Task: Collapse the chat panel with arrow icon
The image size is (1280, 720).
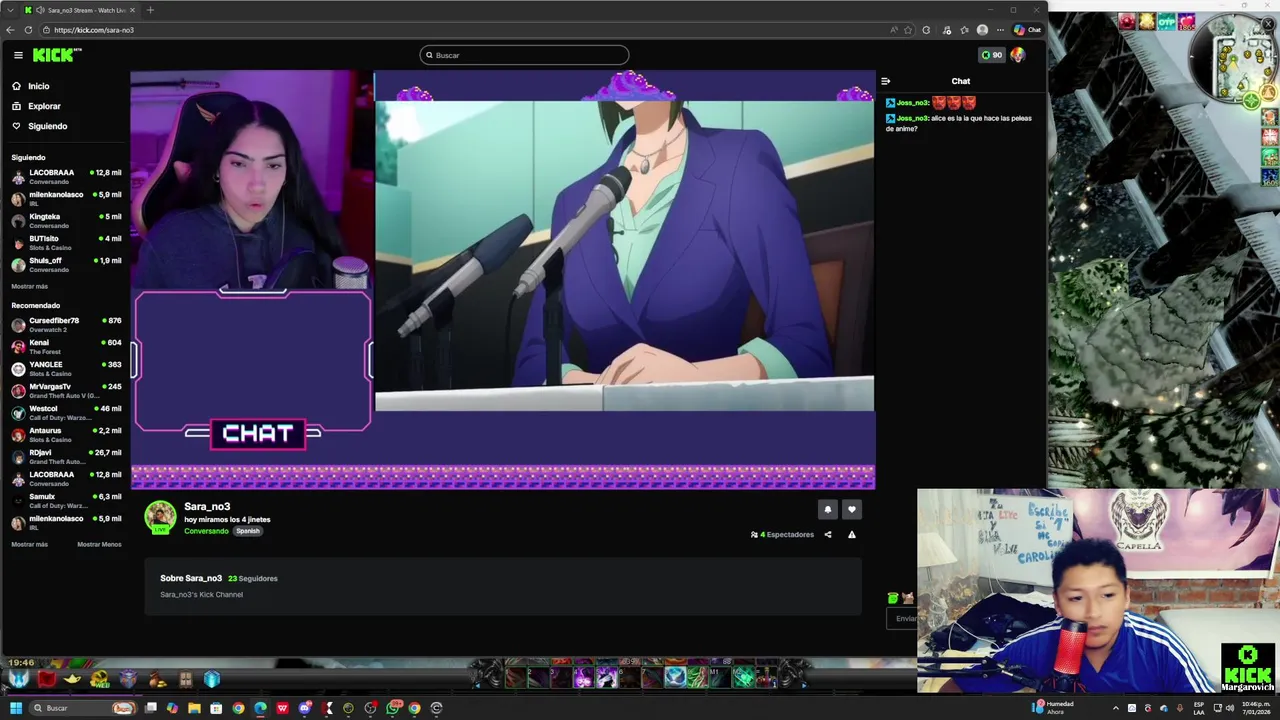Action: 885,81
